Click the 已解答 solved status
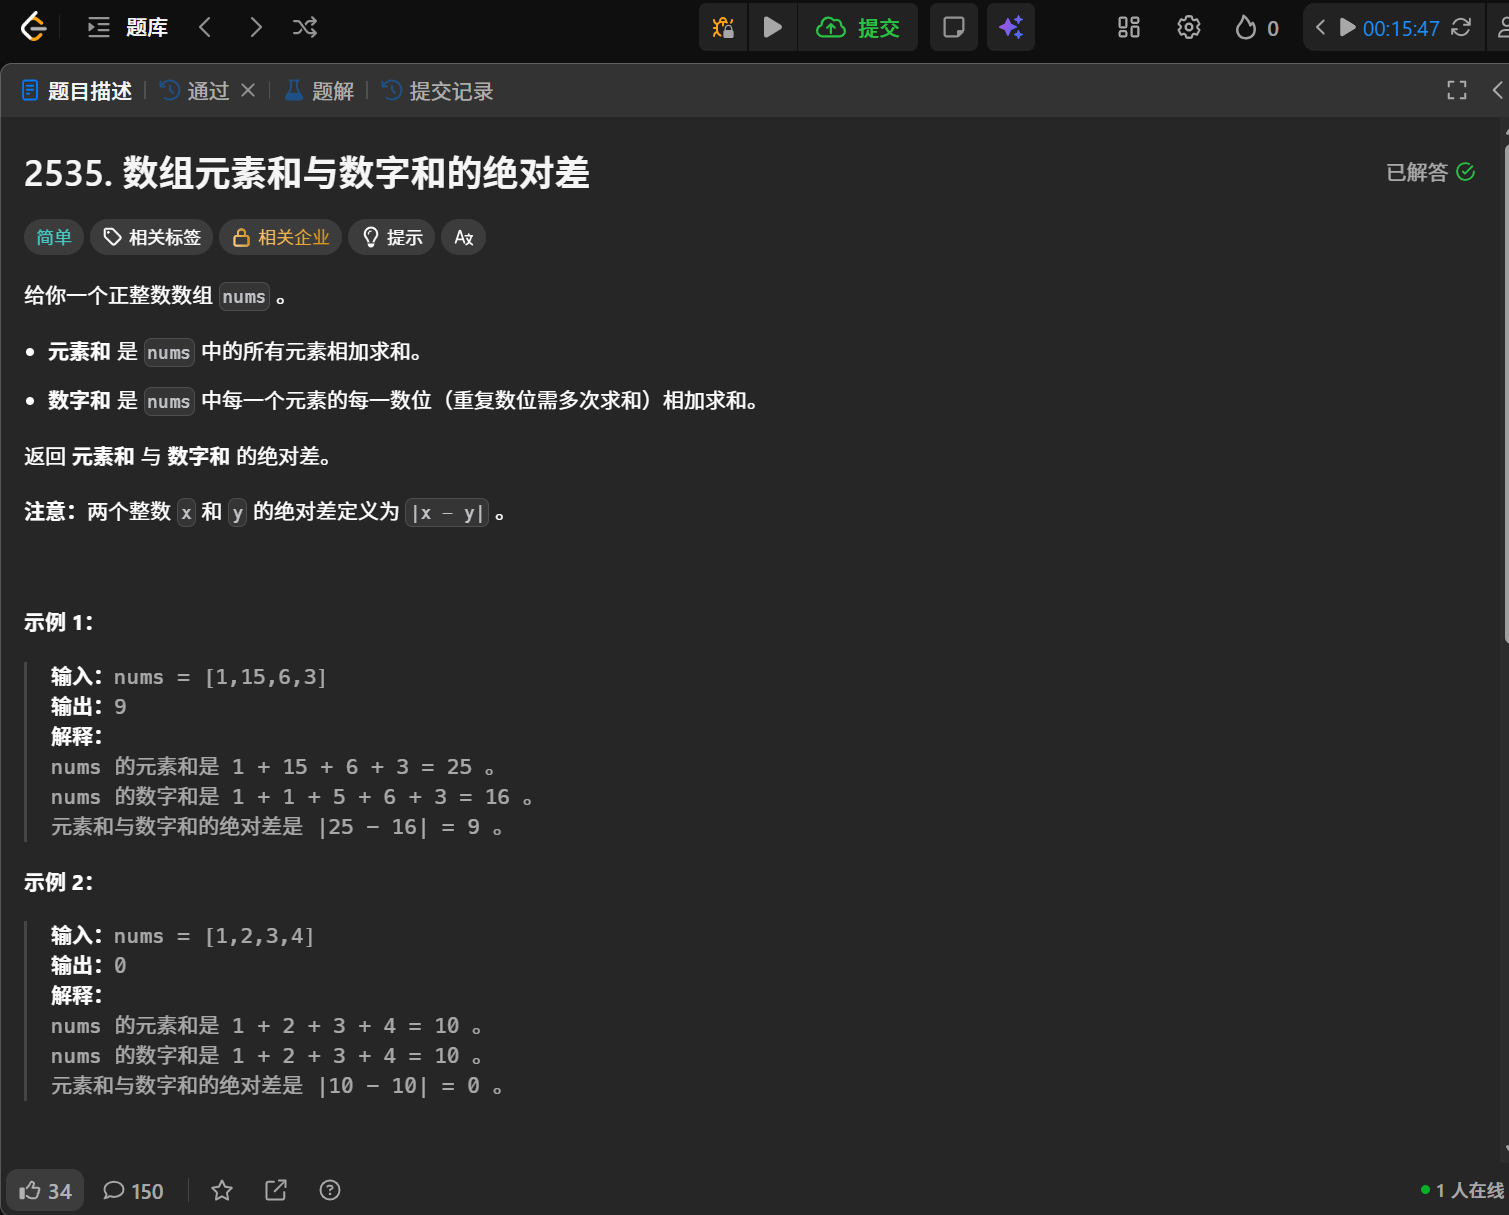Image resolution: width=1509 pixels, height=1215 pixels. click(x=1430, y=172)
